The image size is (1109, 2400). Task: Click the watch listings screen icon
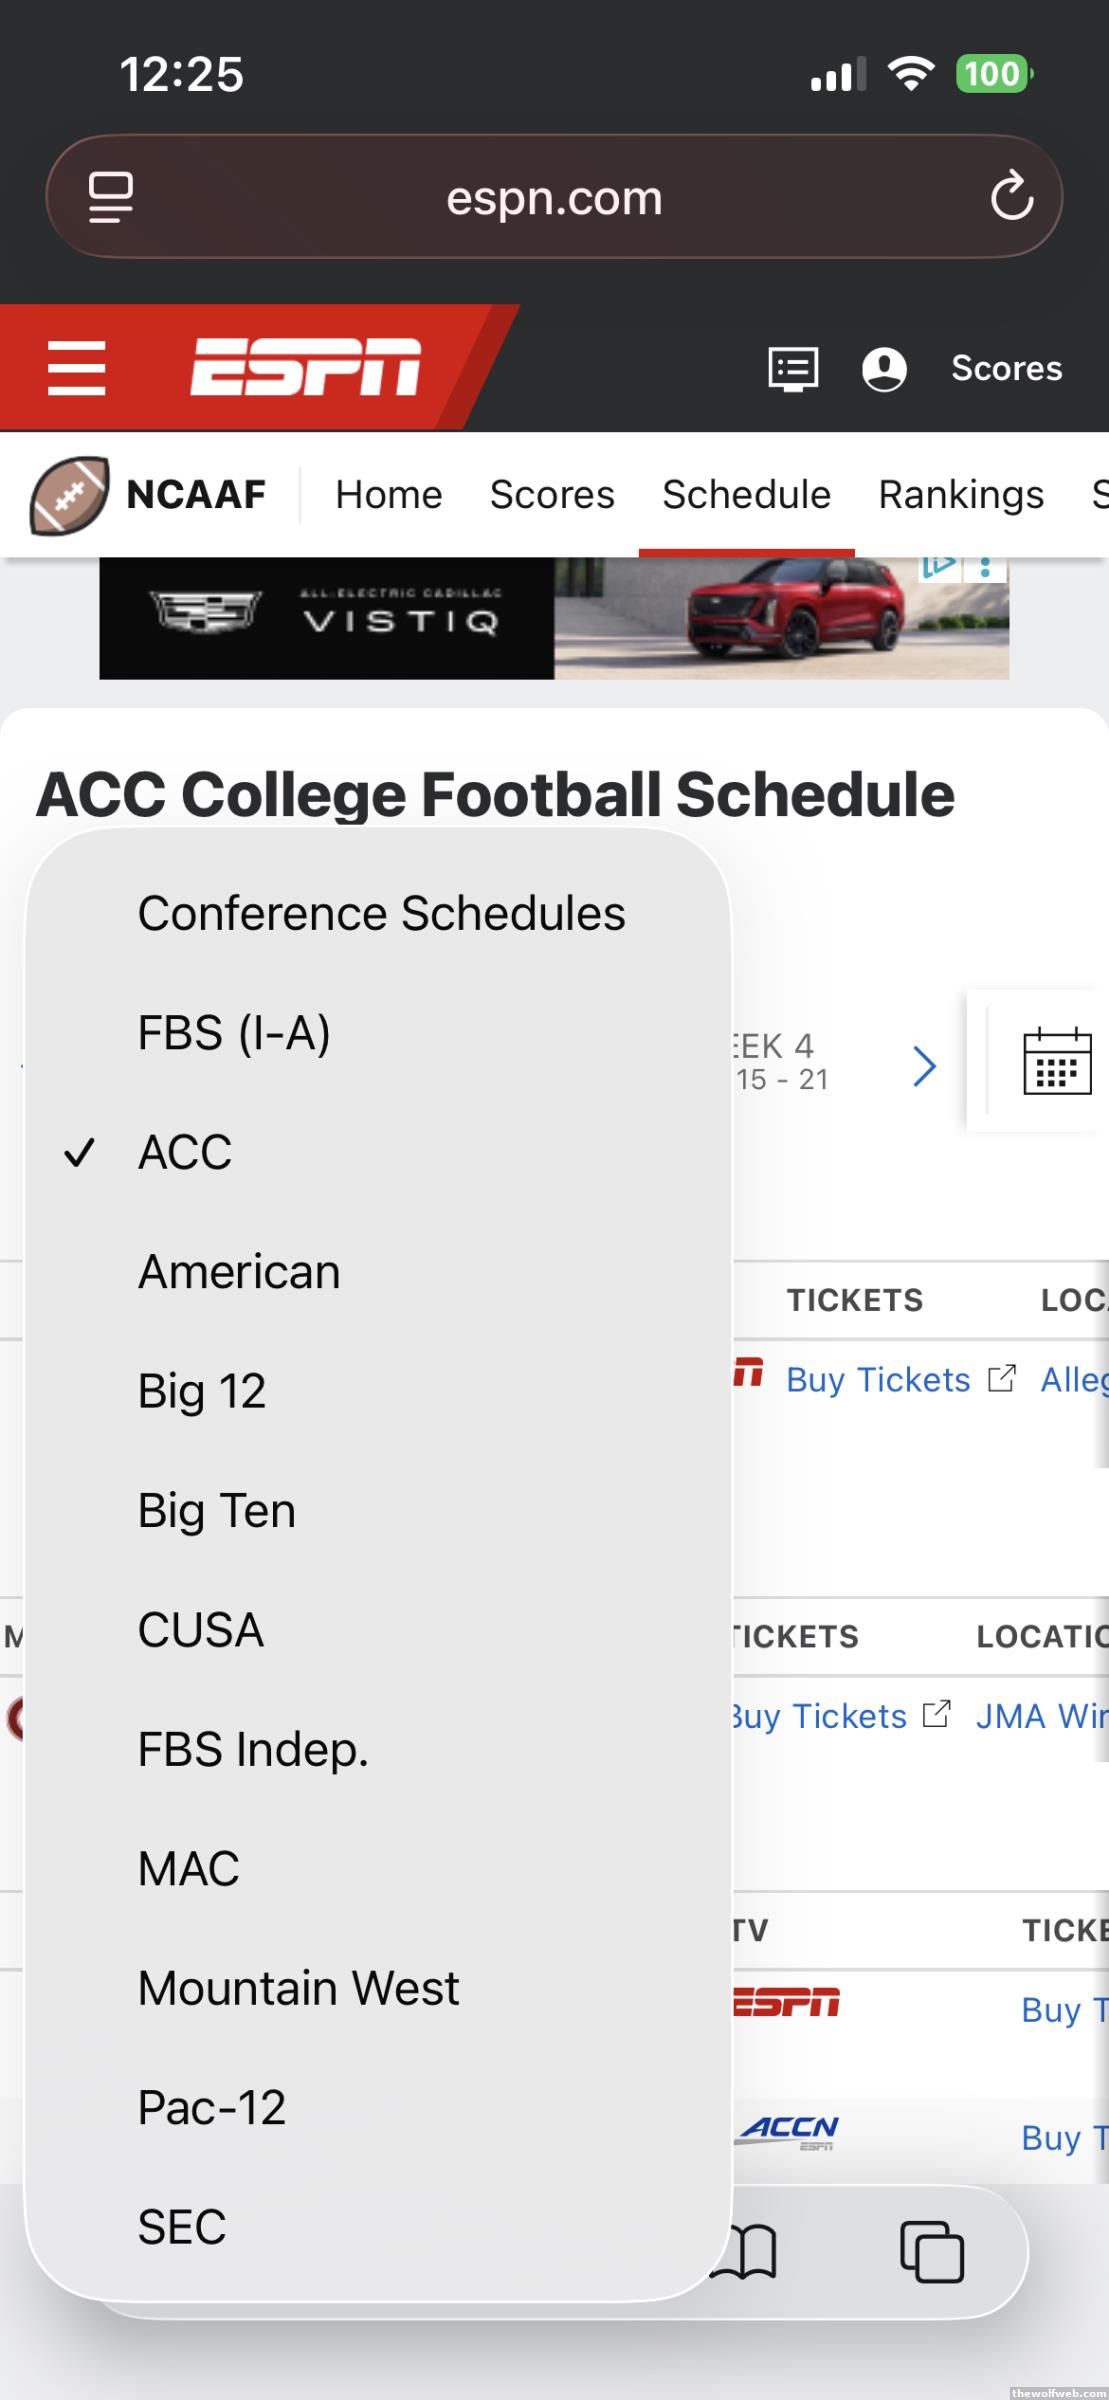pyautogui.click(x=793, y=369)
